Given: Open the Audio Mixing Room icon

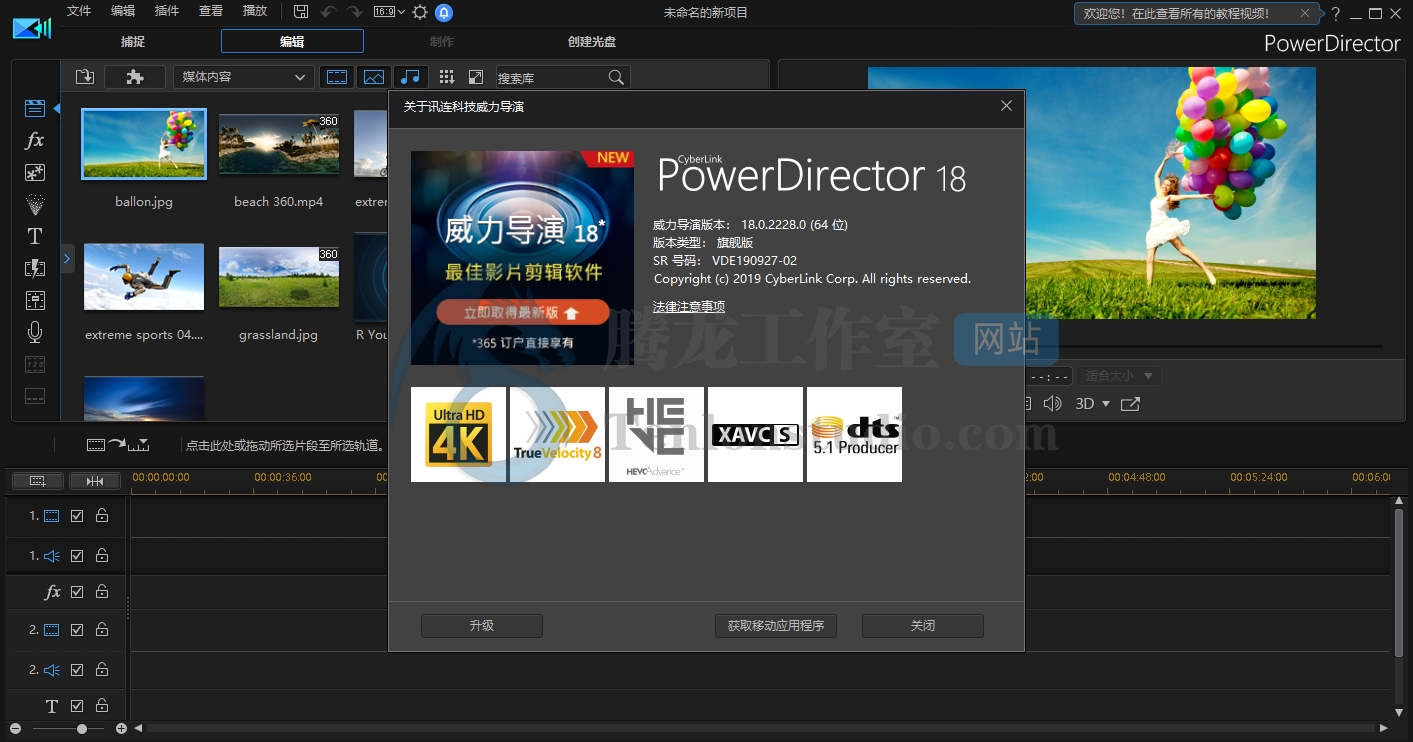Looking at the screenshot, I should click(35, 300).
